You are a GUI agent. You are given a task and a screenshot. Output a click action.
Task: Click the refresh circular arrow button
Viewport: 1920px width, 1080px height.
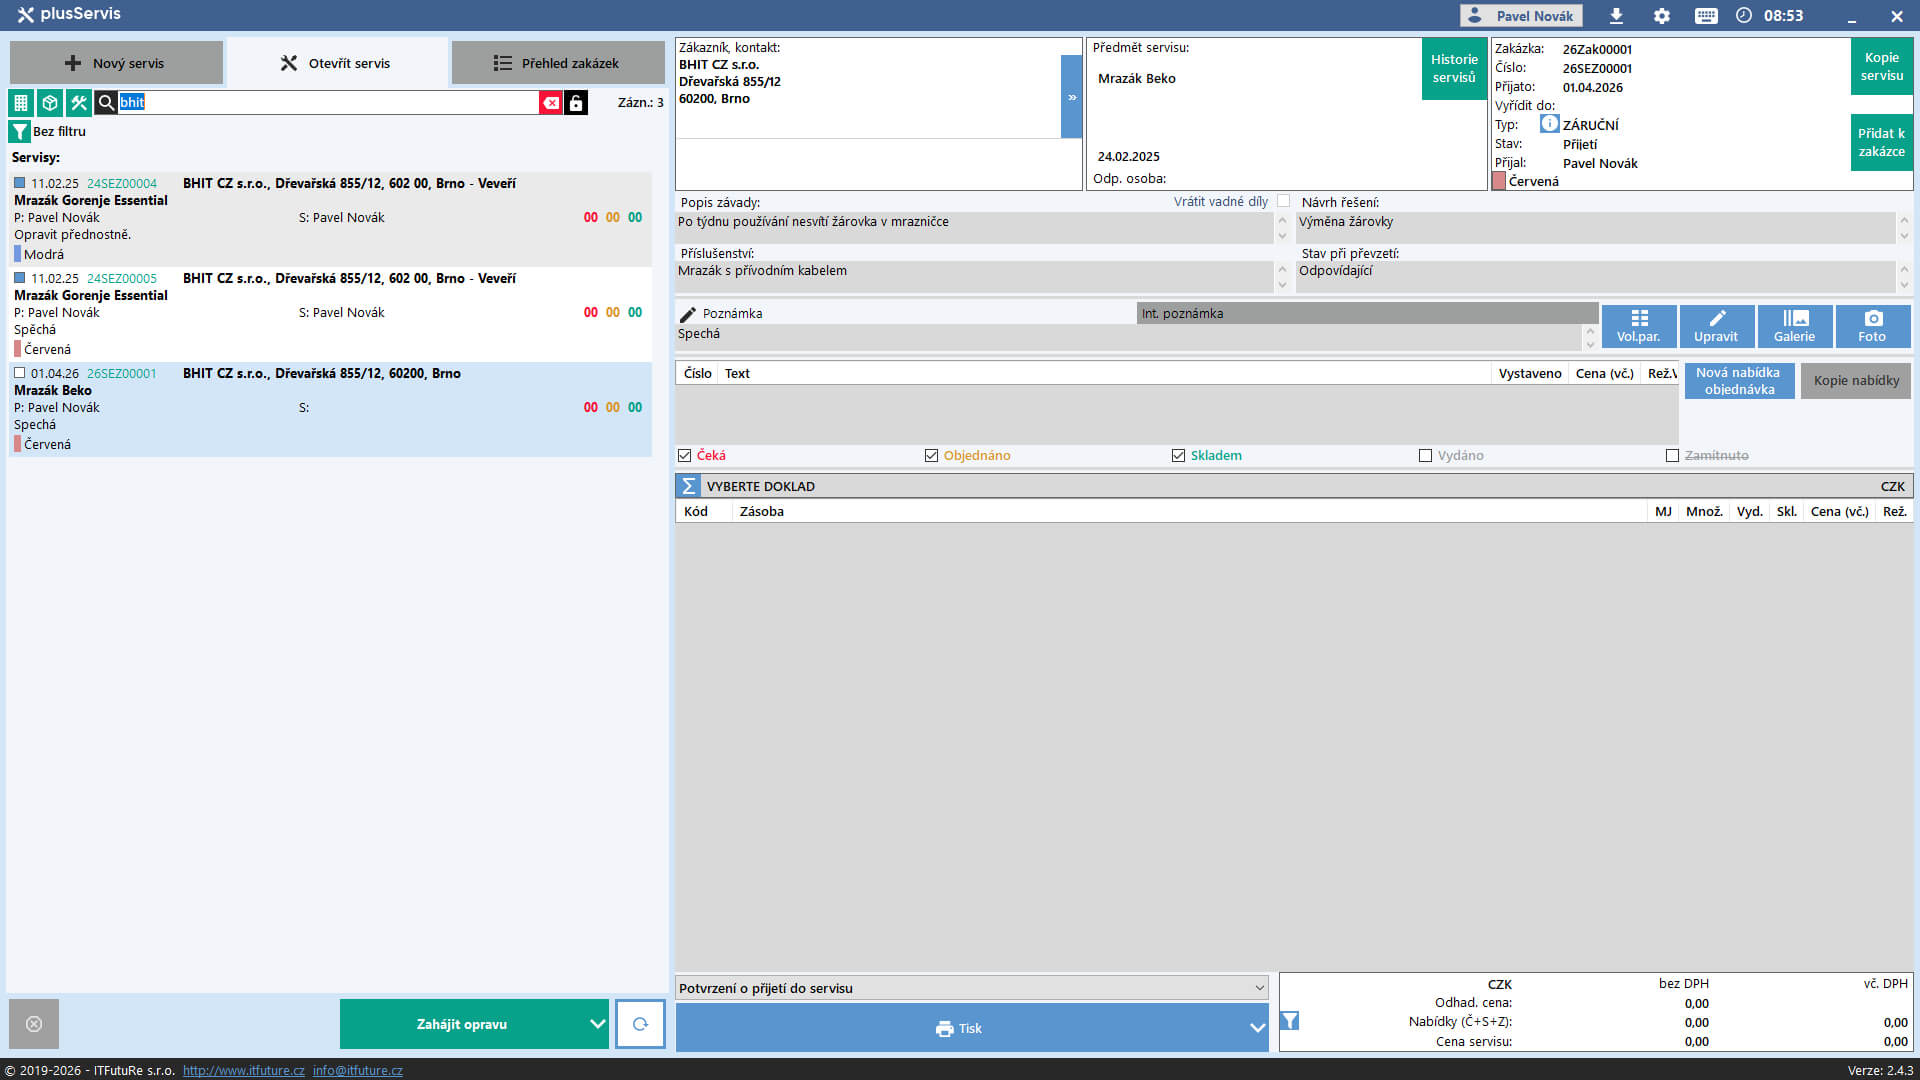click(640, 1024)
